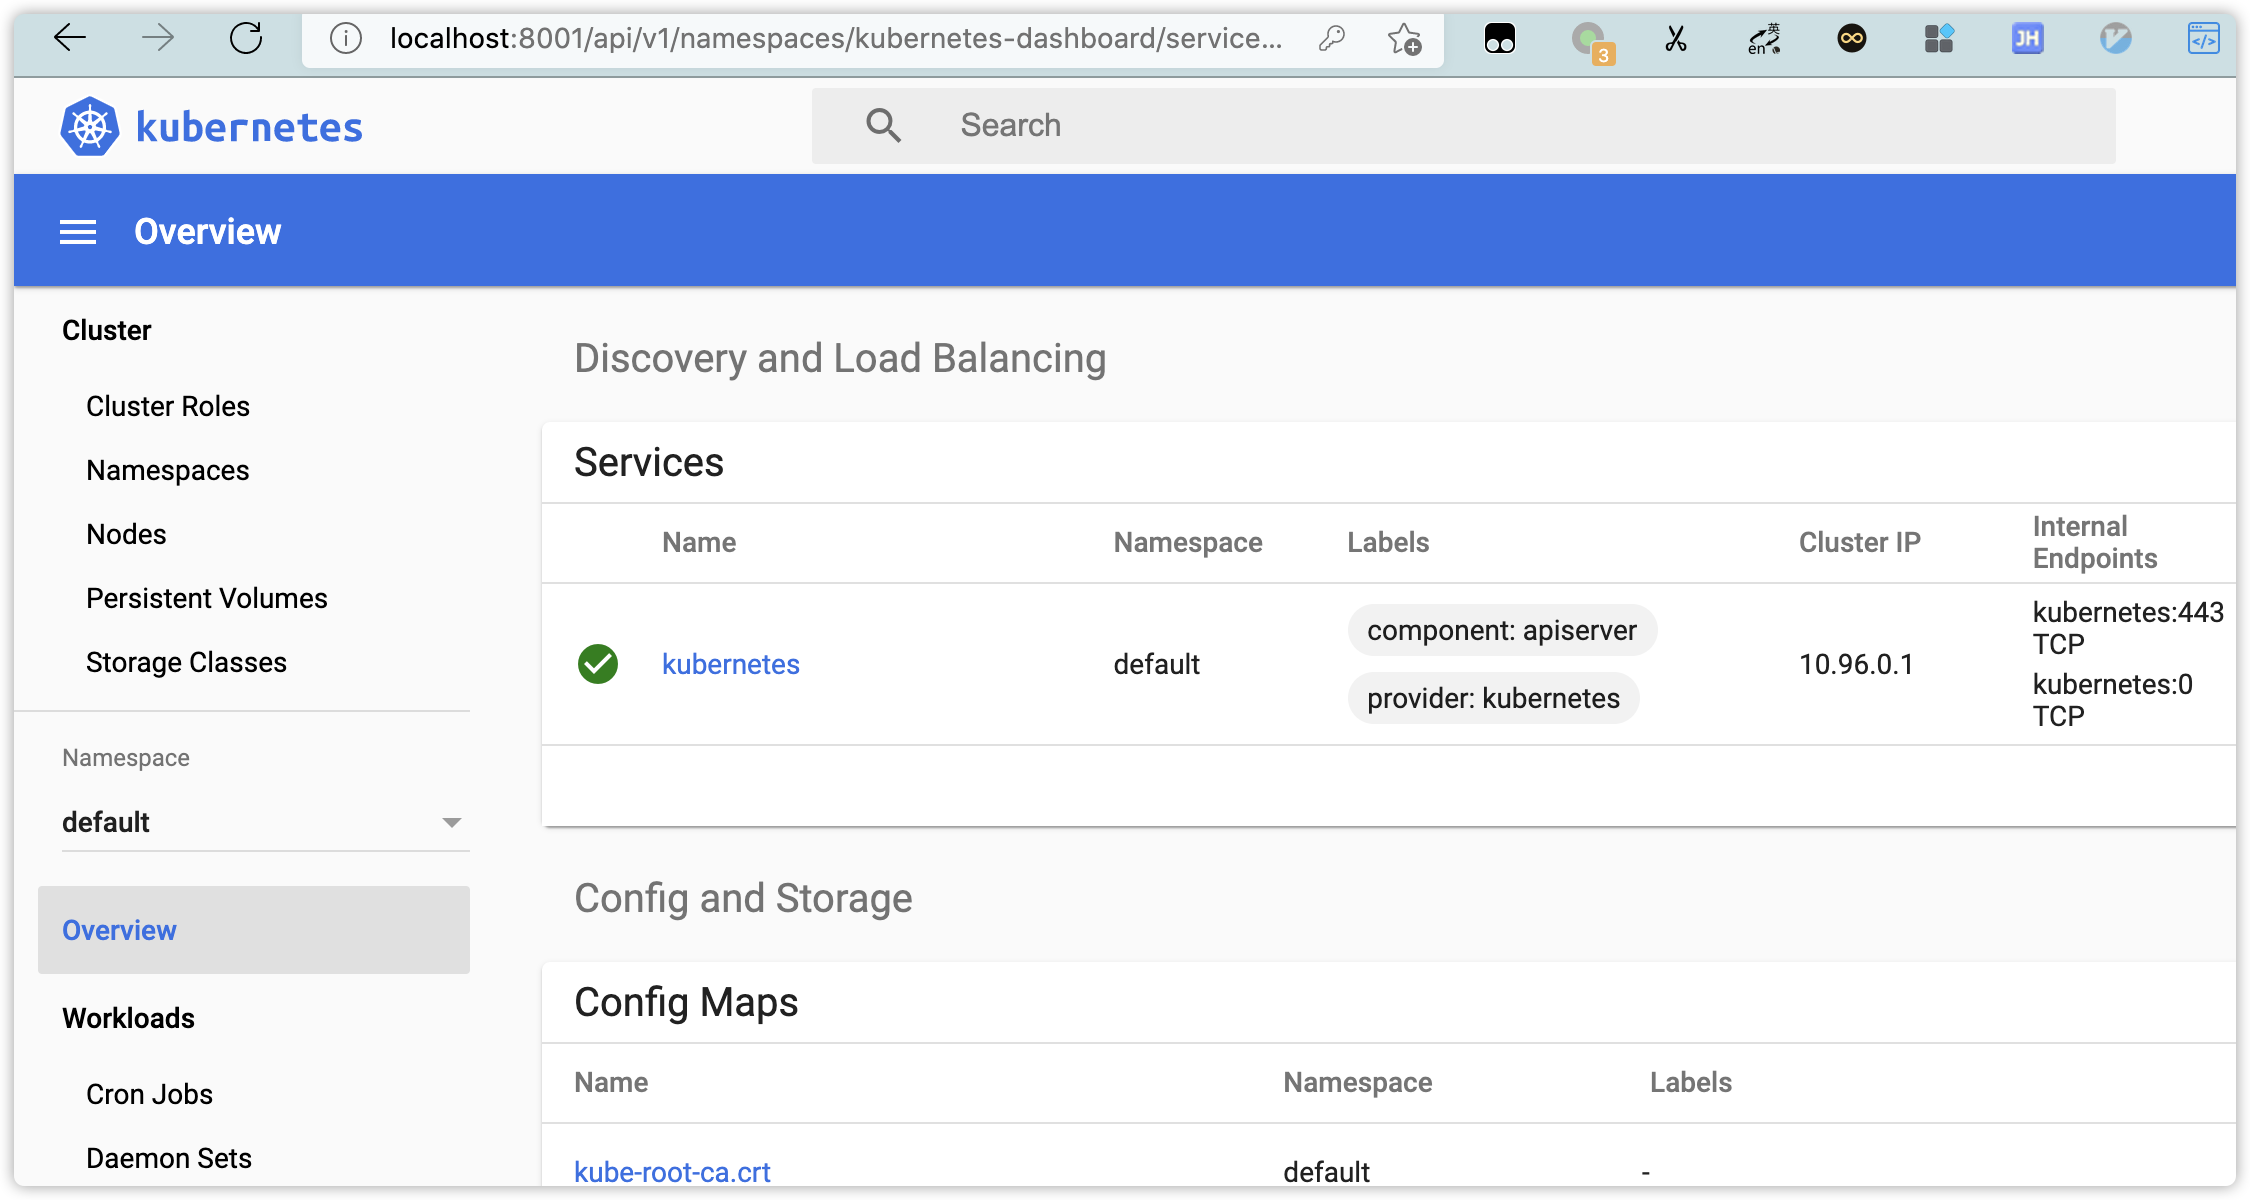The width and height of the screenshot is (2250, 1200).
Task: Click the add-to-favorites star icon
Action: pyautogui.click(x=1404, y=39)
